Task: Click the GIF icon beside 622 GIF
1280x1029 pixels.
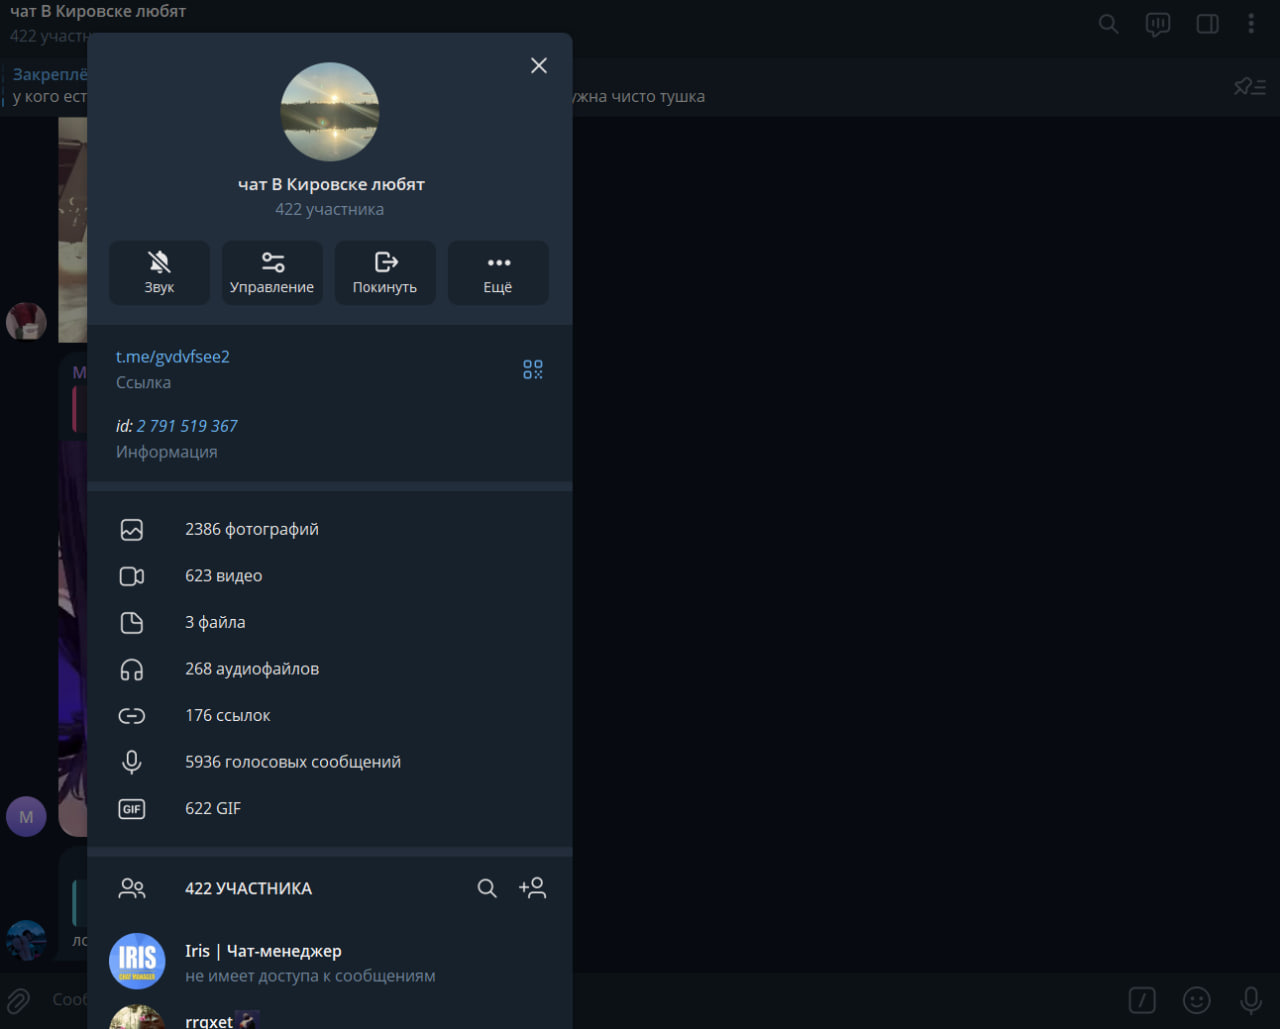Action: pos(132,809)
